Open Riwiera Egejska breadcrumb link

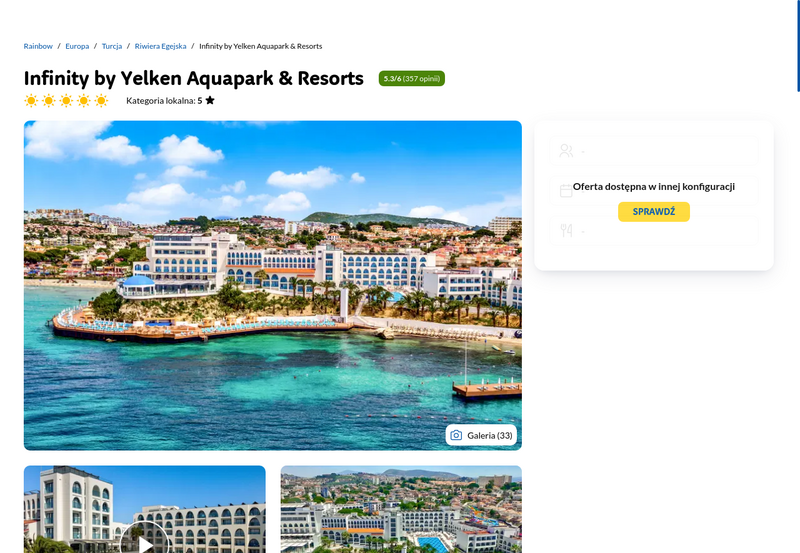160,46
